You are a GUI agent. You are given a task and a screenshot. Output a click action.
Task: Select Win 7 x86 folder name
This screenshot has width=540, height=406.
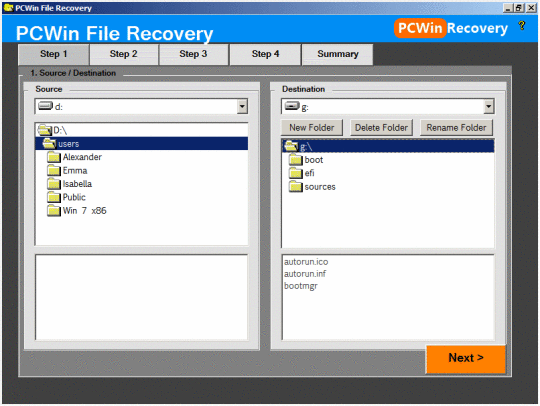pos(84,211)
